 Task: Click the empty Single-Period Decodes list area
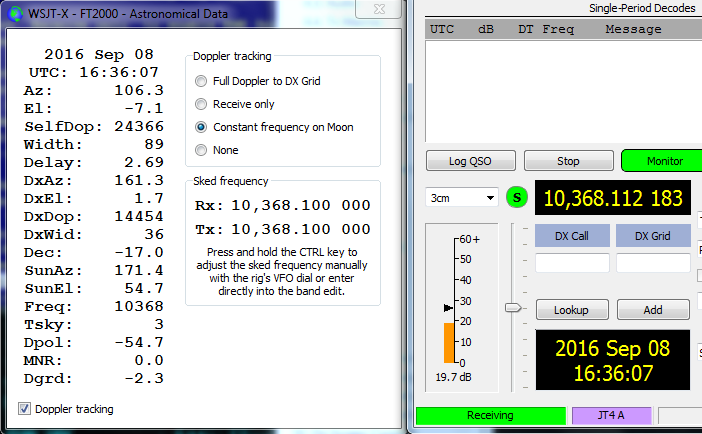563,91
